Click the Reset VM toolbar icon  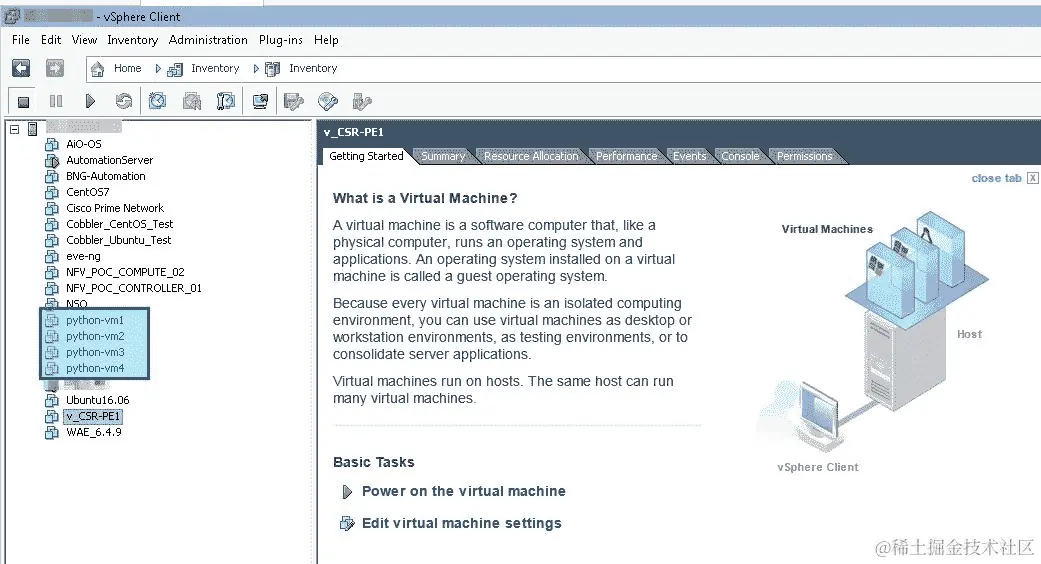(123, 101)
